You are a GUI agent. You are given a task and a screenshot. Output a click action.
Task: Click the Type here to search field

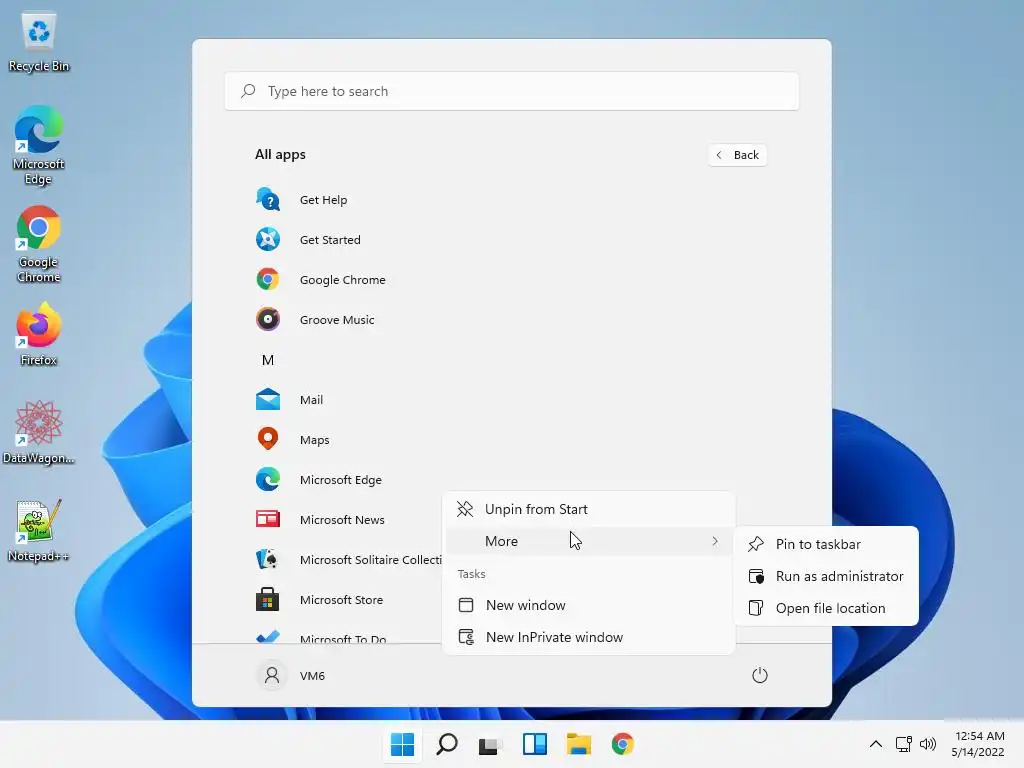(x=512, y=91)
